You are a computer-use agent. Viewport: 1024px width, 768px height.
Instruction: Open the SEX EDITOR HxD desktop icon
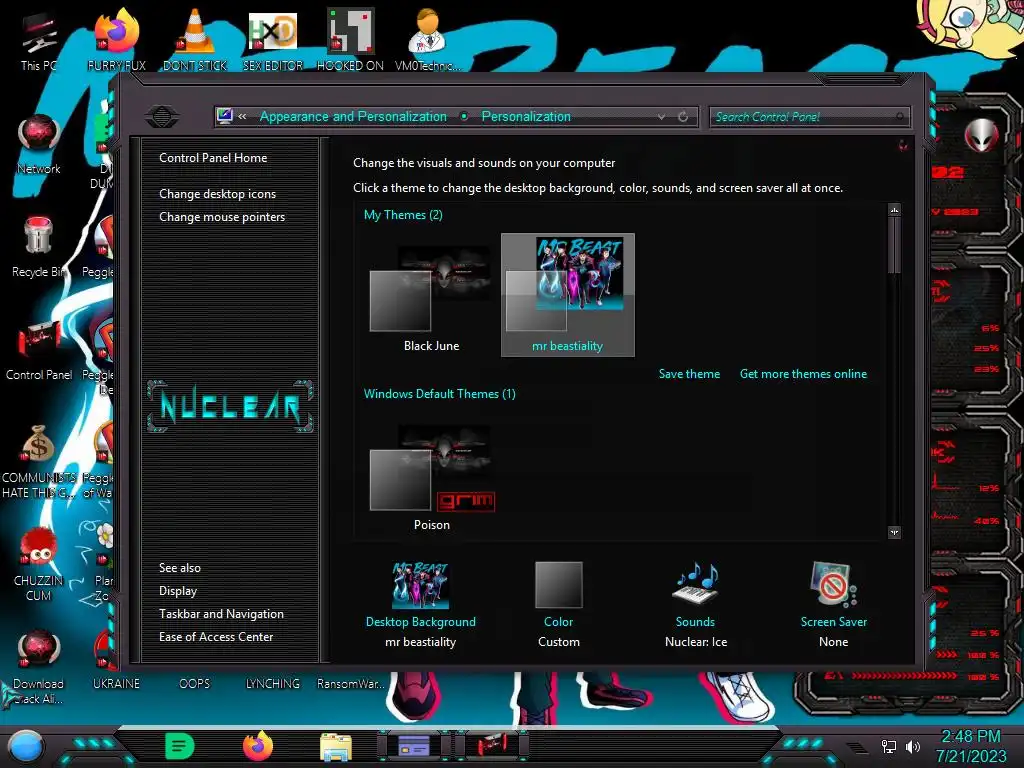[x=272, y=41]
